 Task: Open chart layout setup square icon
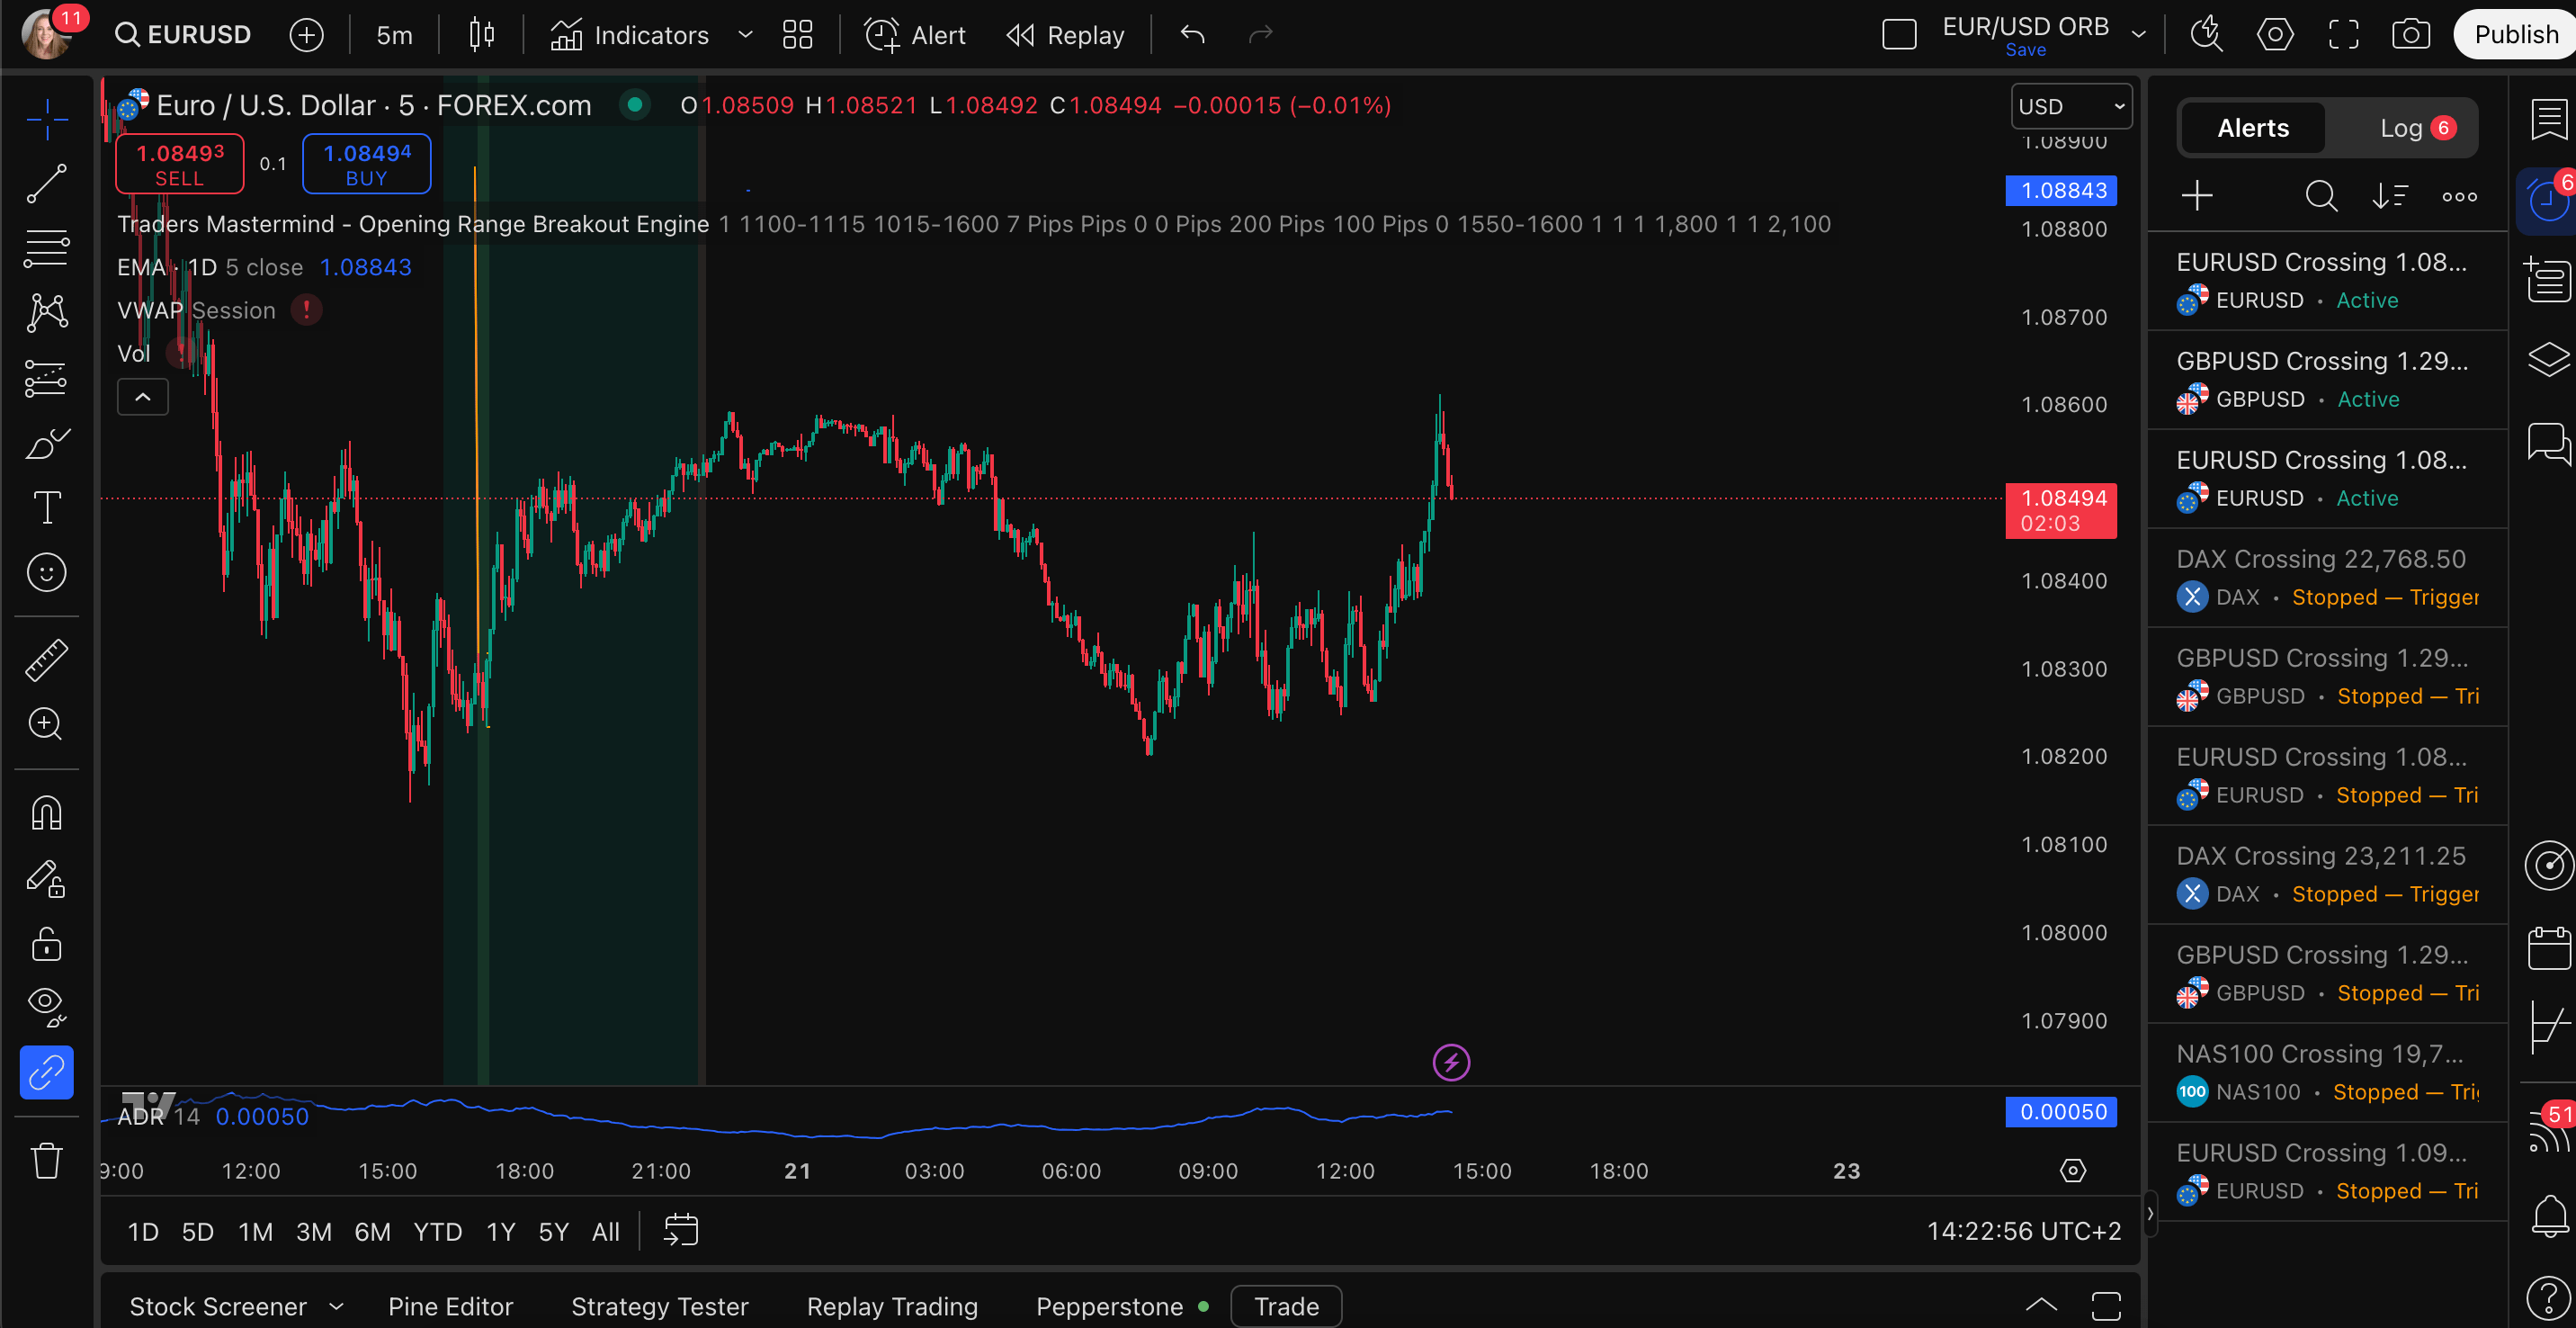(x=1898, y=35)
